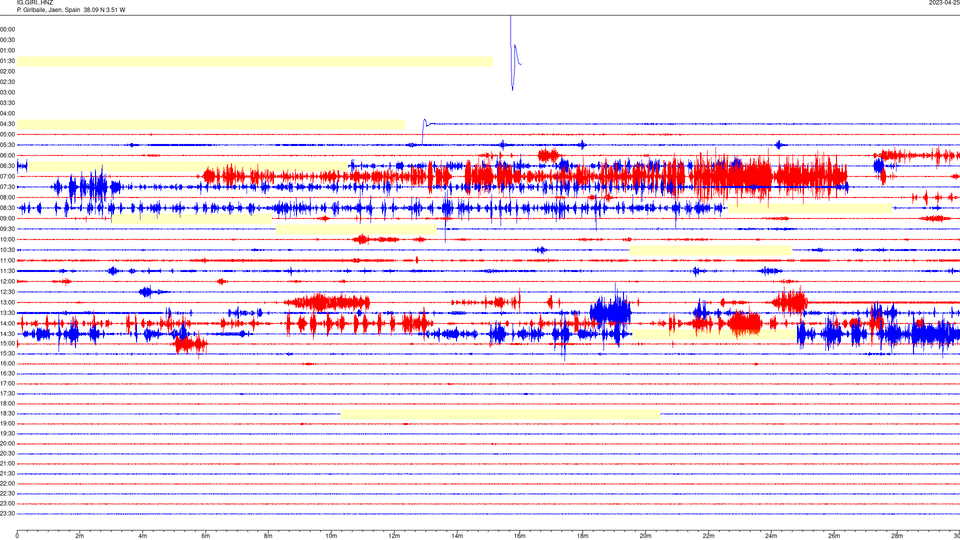Viewport: 960px width, 540px height.
Task: Pick the yellow data-gap bar on the 10:30 row
Action: coord(711,250)
